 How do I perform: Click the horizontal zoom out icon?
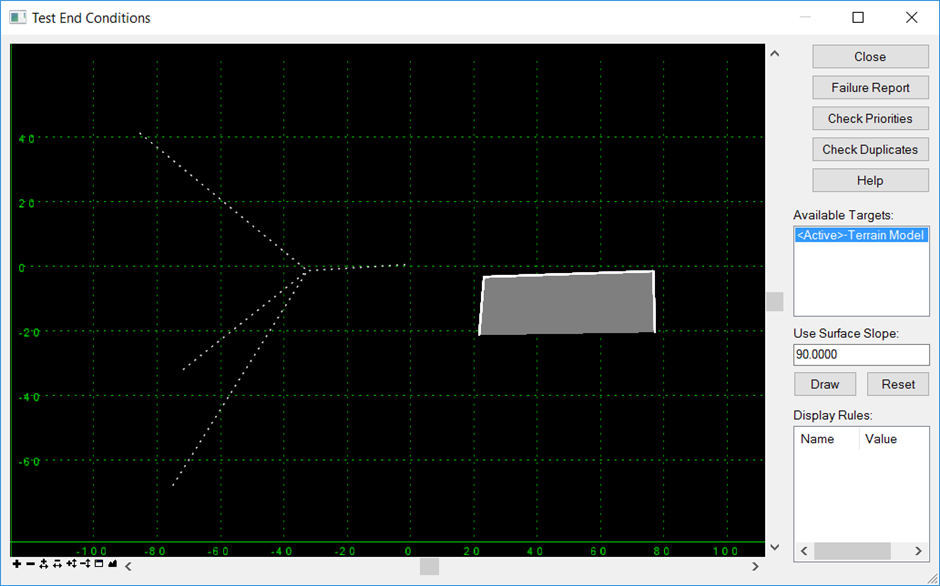58,564
